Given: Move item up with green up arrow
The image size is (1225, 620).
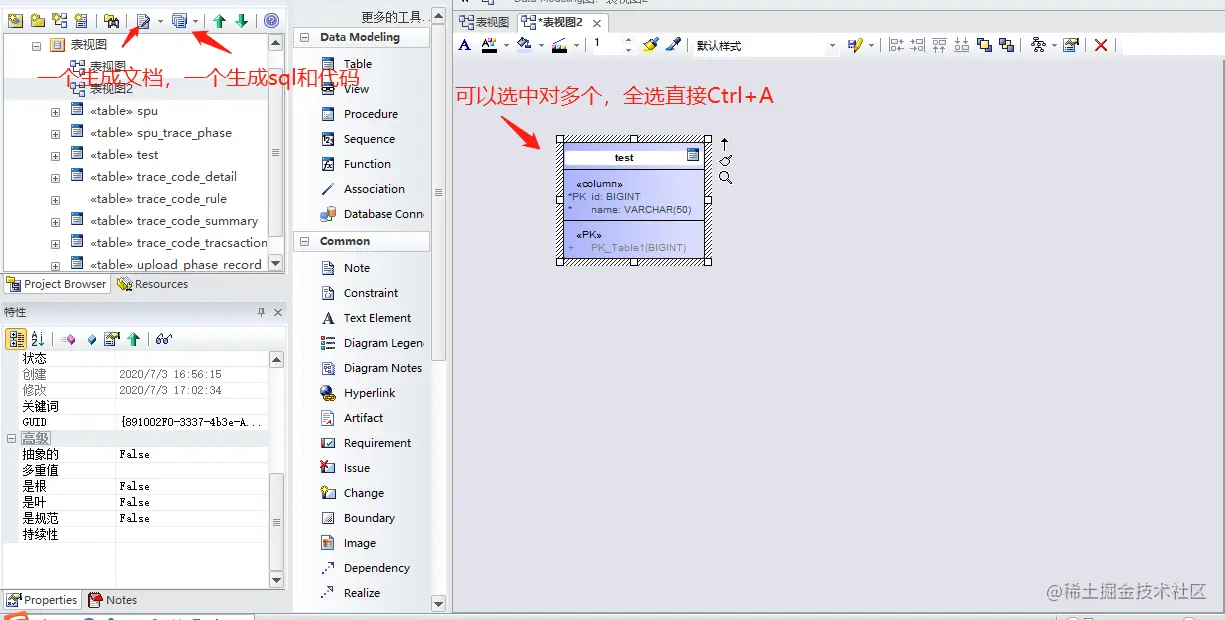Looking at the screenshot, I should tap(220, 20).
